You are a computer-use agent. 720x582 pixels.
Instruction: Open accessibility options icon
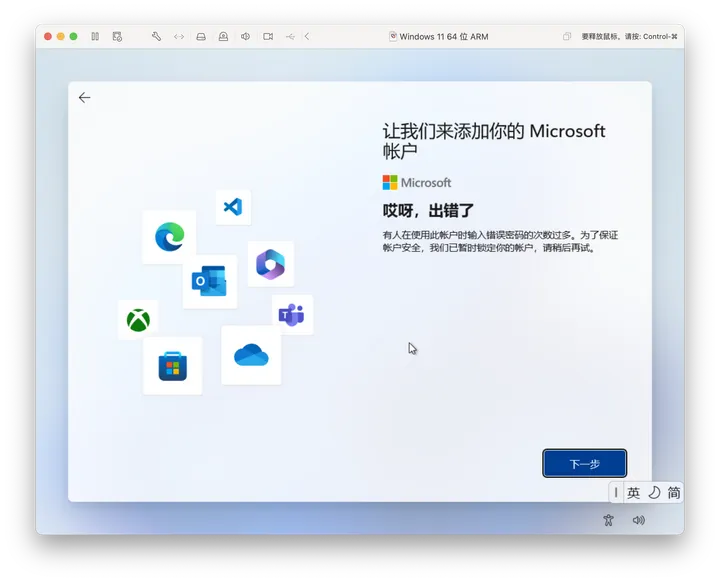coord(608,520)
